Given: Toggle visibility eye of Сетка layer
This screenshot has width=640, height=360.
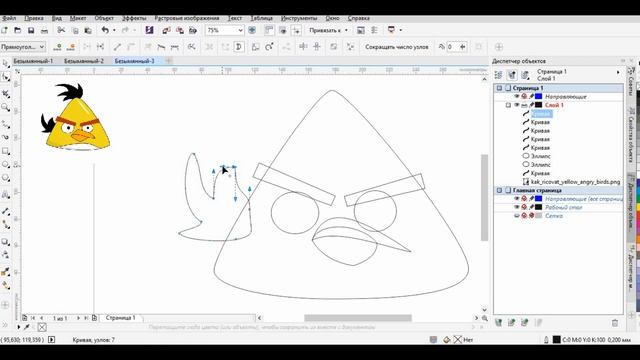Looking at the screenshot, I should click(517, 216).
